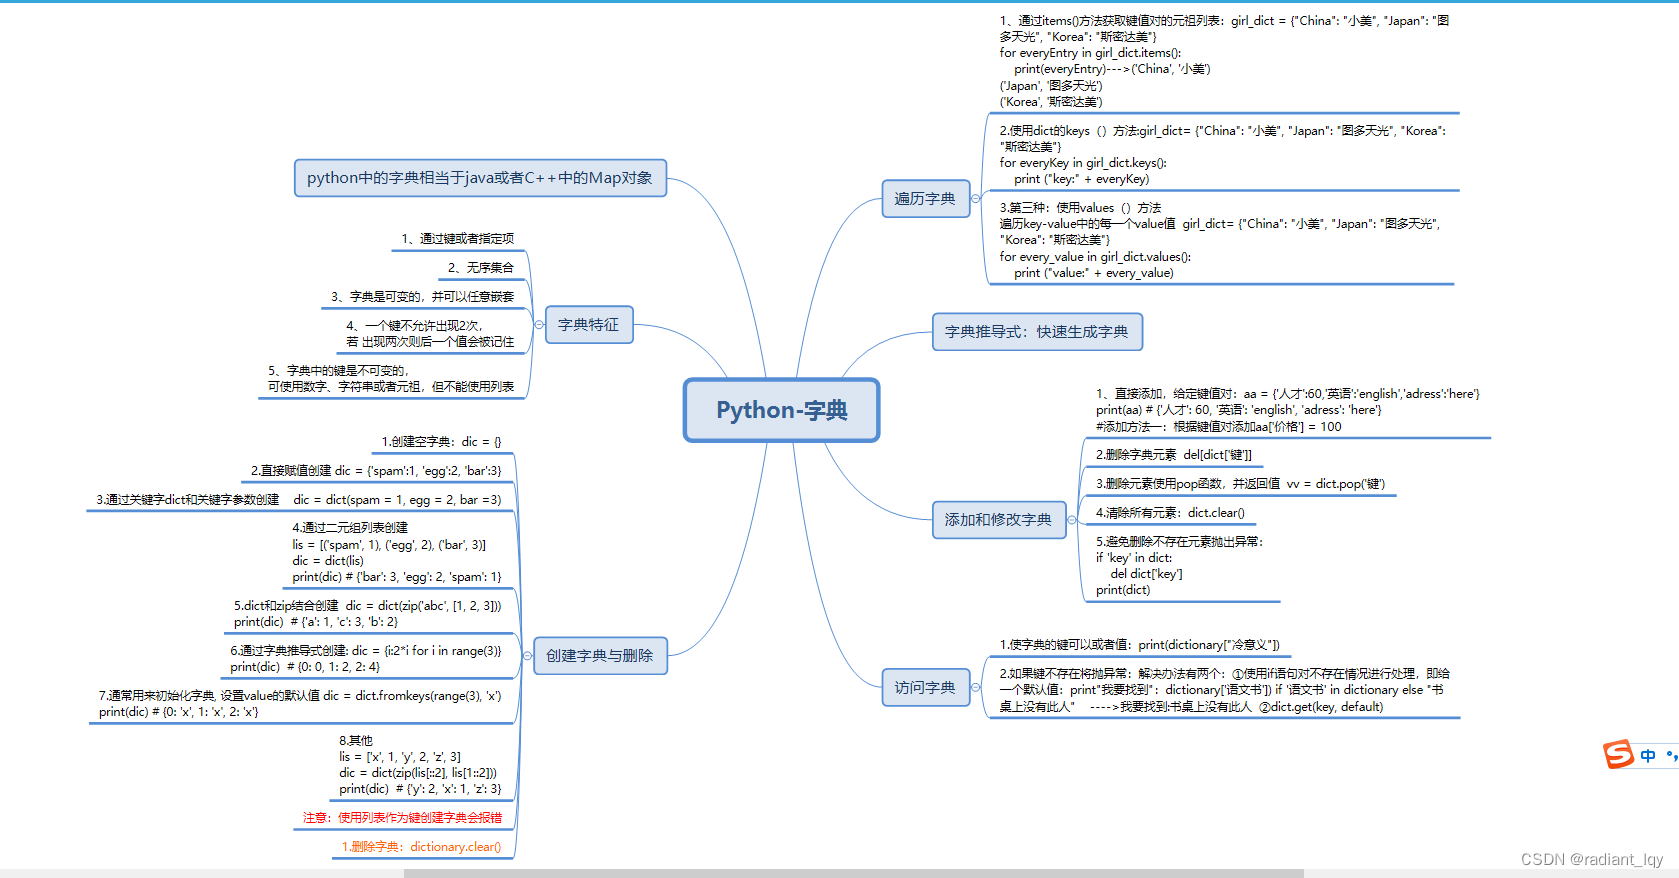Collapse the 访问字典 branch toggle
This screenshot has height=878, width=1679.
975,688
